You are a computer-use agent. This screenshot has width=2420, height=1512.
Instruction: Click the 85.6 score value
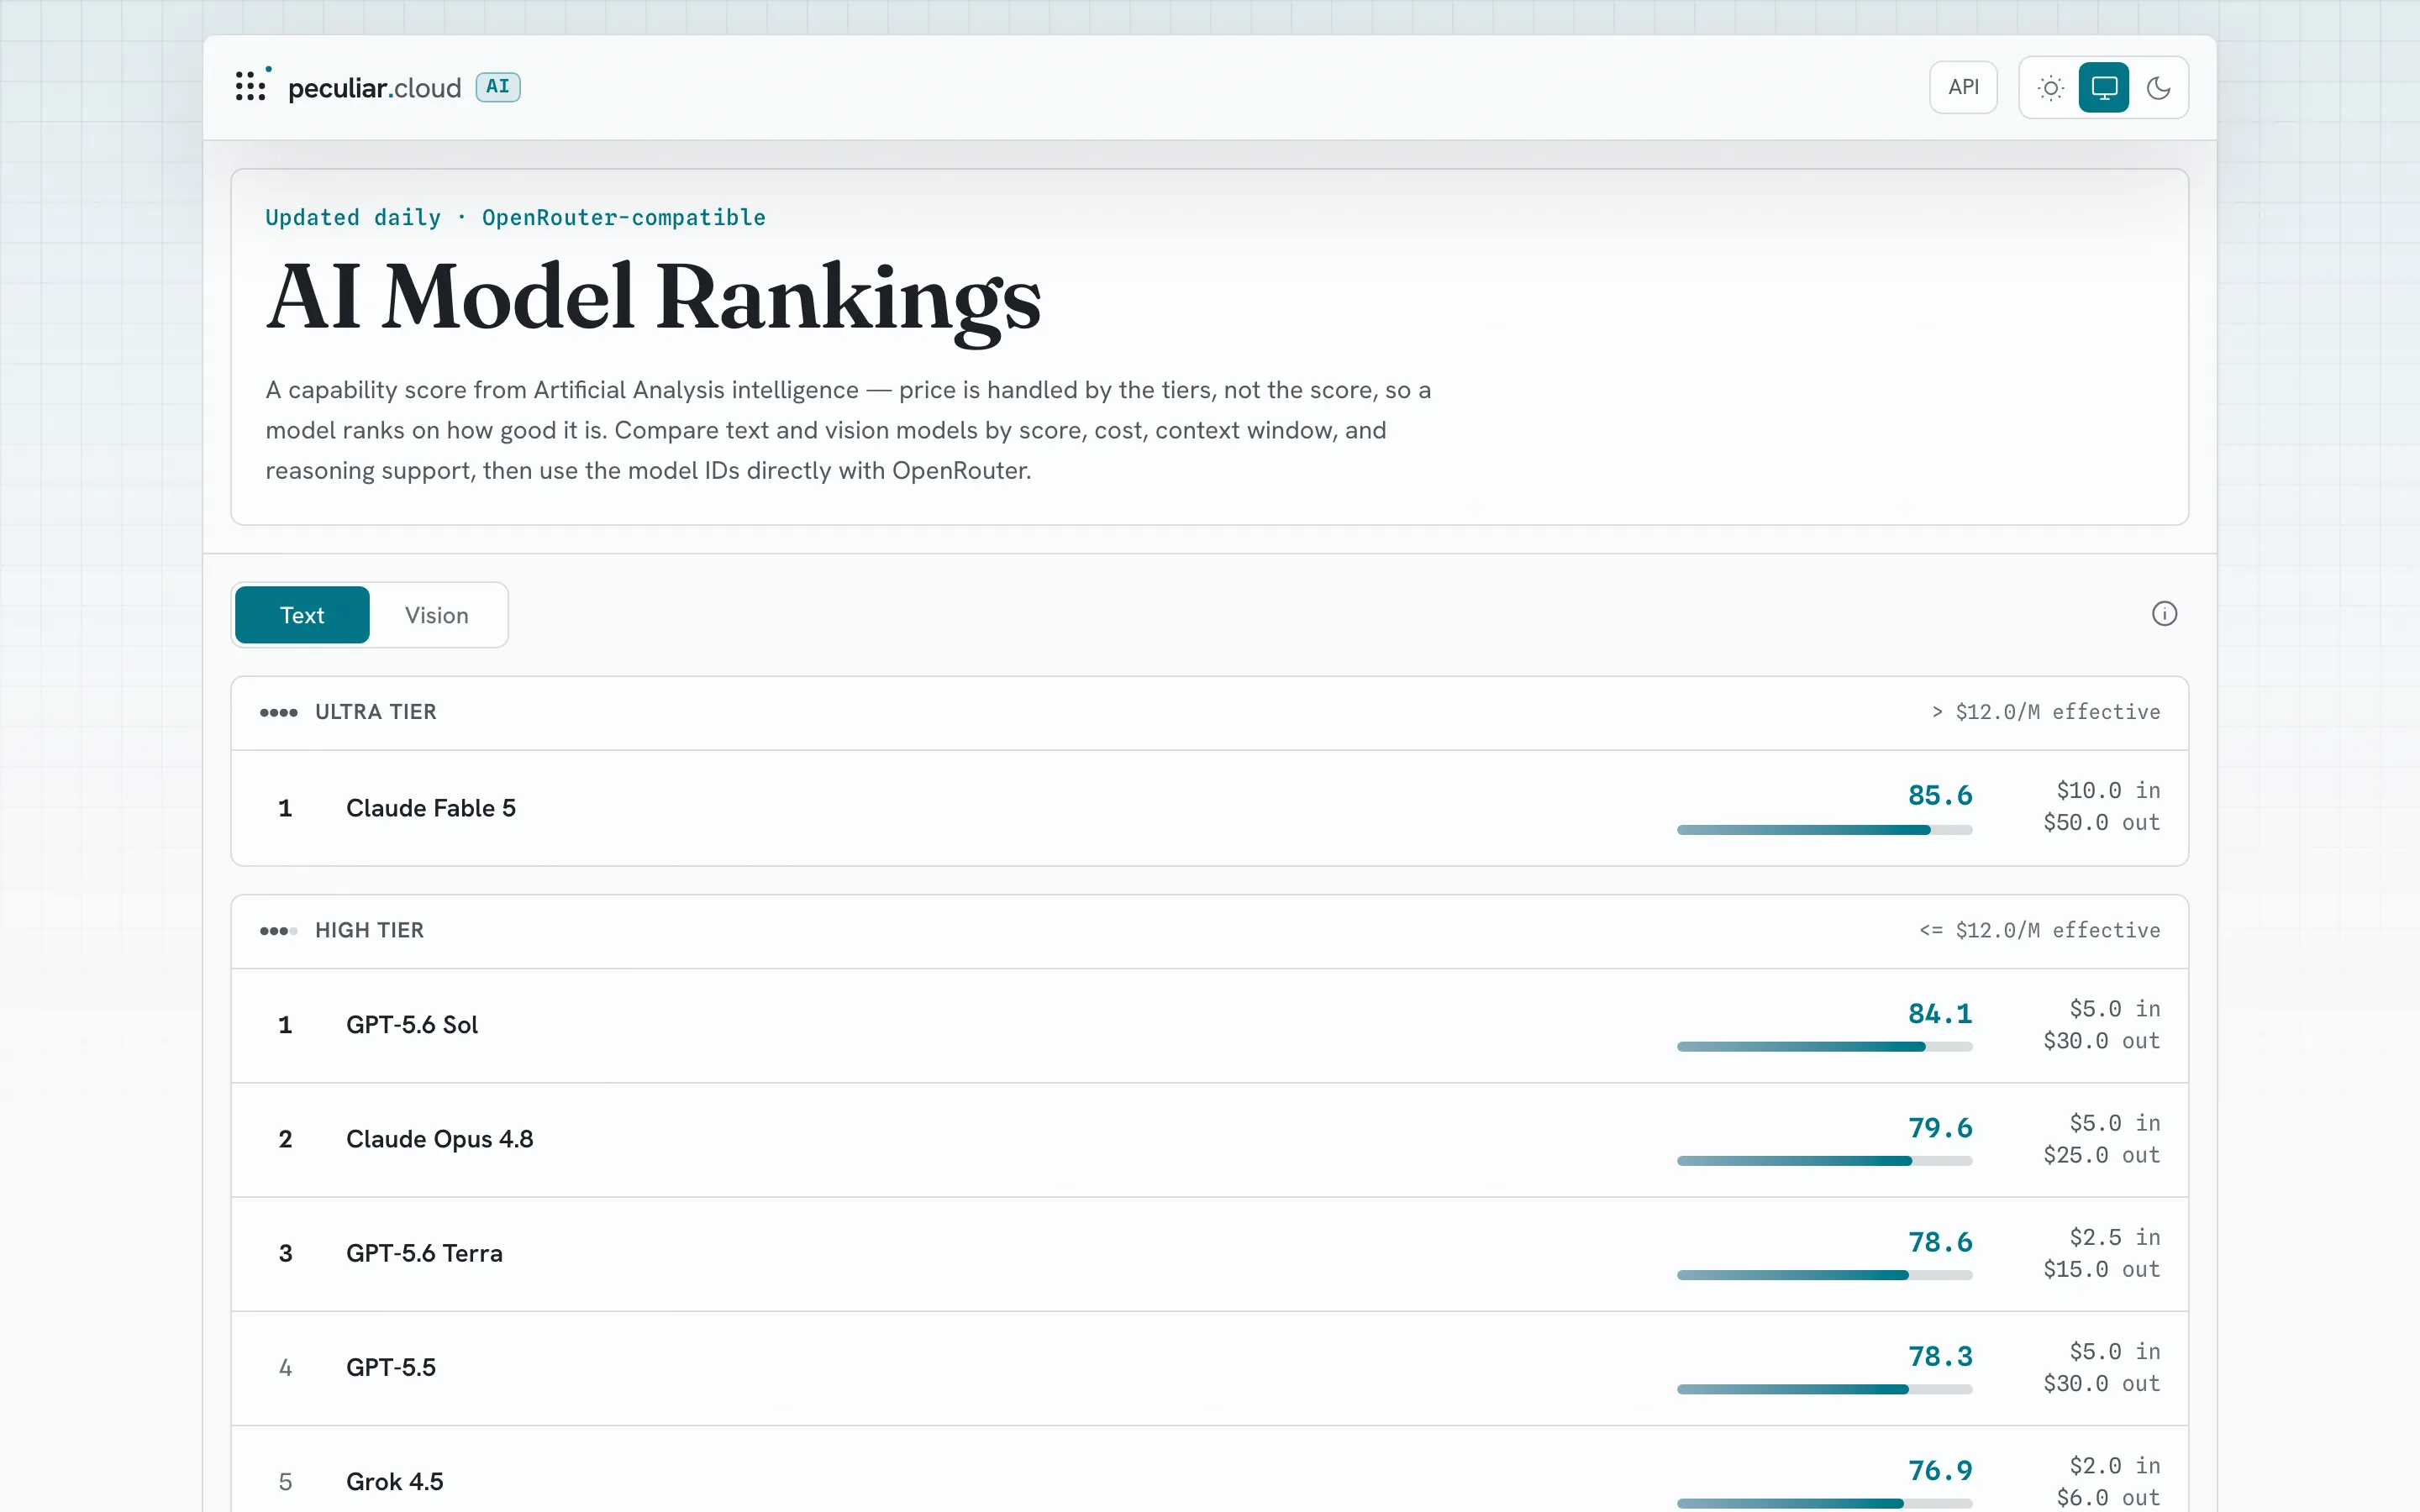point(1940,796)
